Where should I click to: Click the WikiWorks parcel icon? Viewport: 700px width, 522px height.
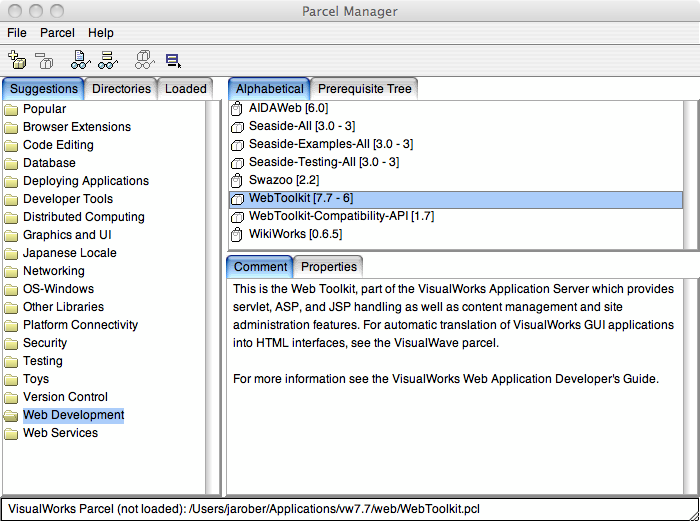click(x=237, y=234)
